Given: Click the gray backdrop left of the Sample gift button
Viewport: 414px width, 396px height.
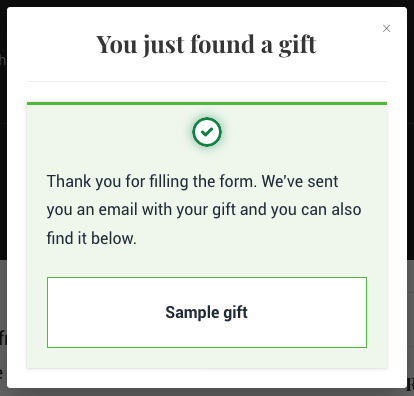Looking at the screenshot, I should click(x=3, y=312).
